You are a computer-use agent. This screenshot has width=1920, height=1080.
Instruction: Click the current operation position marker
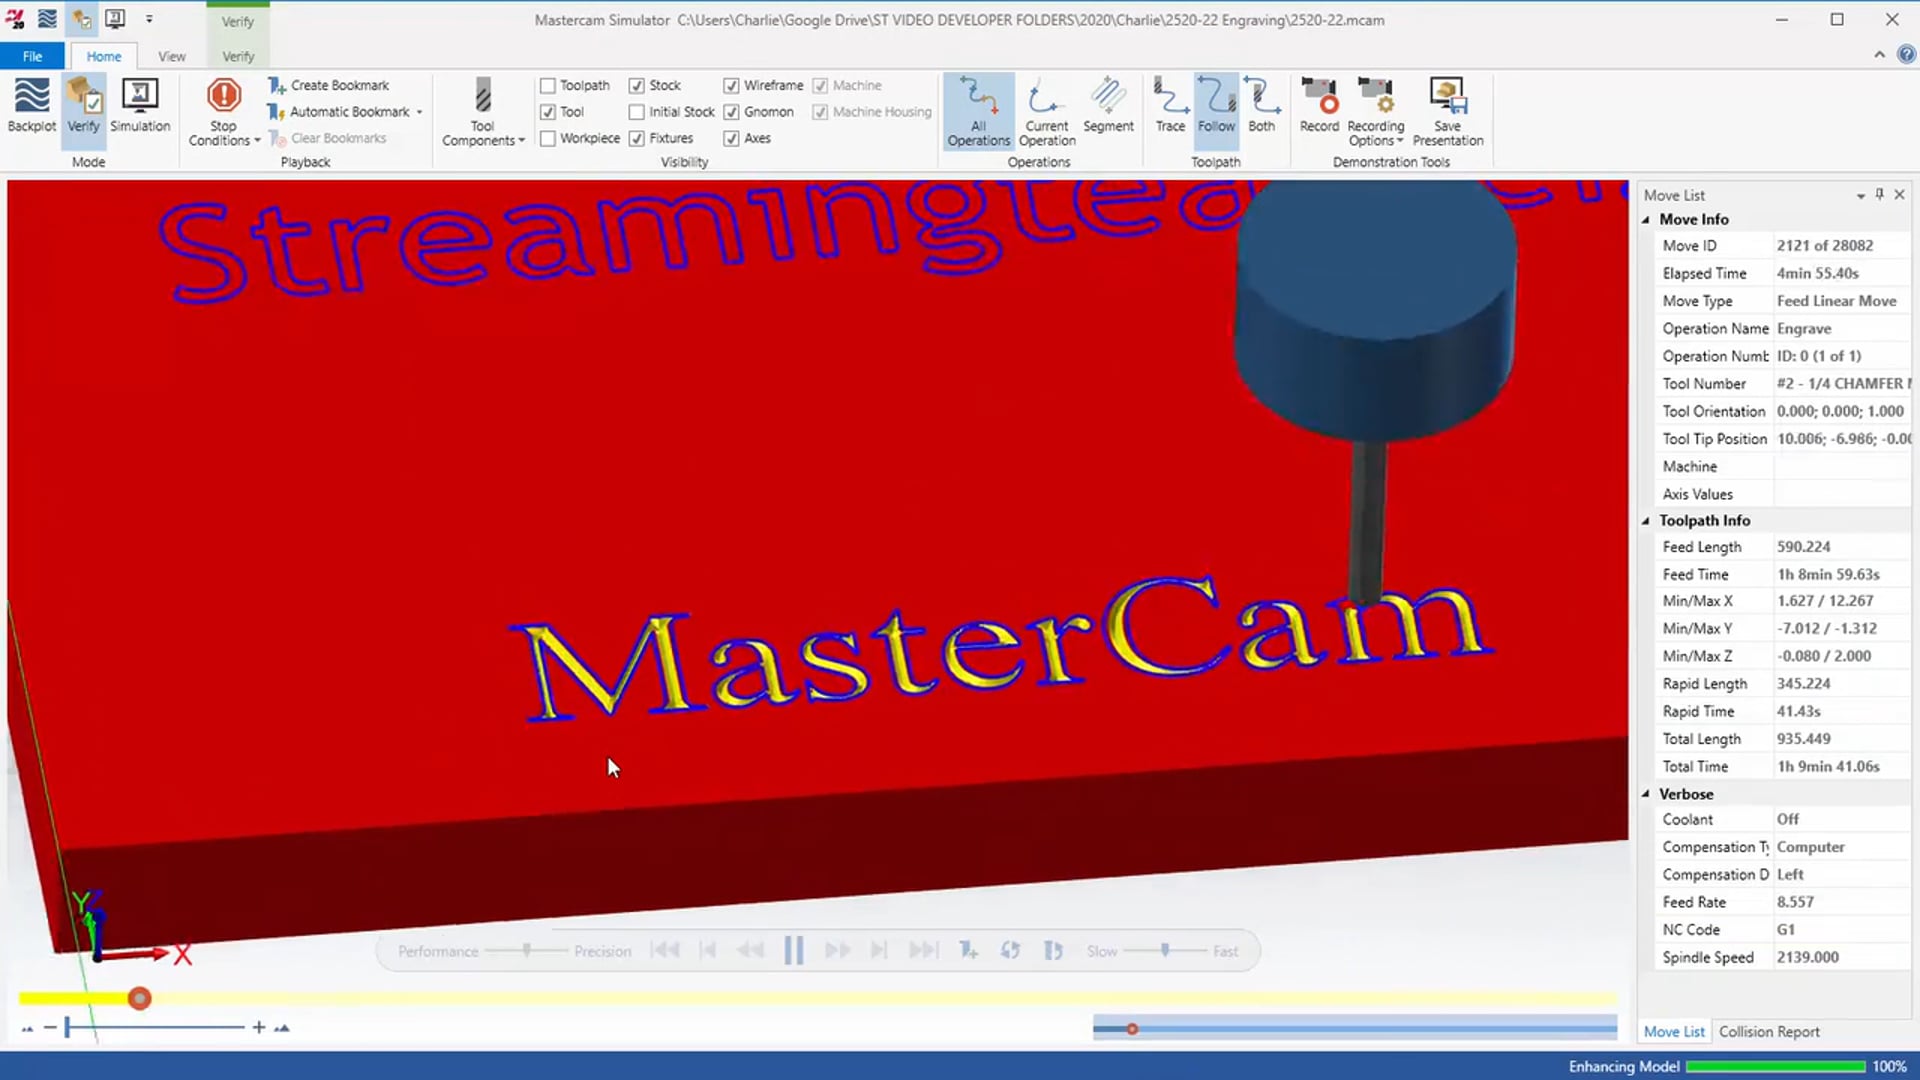1132,1029
